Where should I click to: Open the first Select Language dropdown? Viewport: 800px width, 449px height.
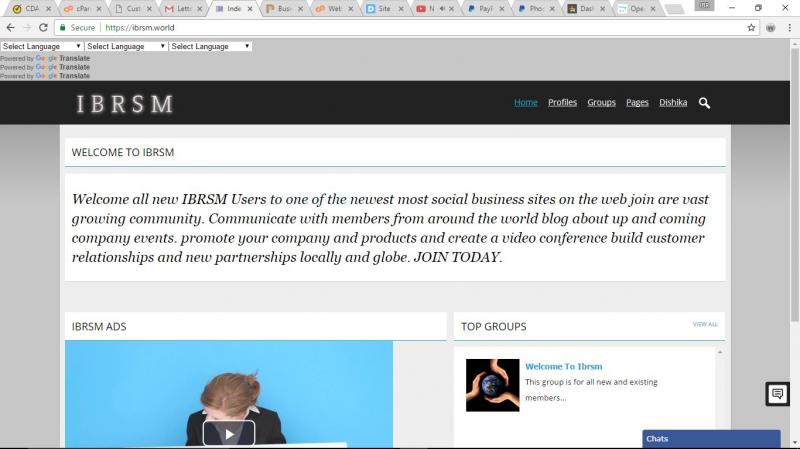[x=41, y=46]
